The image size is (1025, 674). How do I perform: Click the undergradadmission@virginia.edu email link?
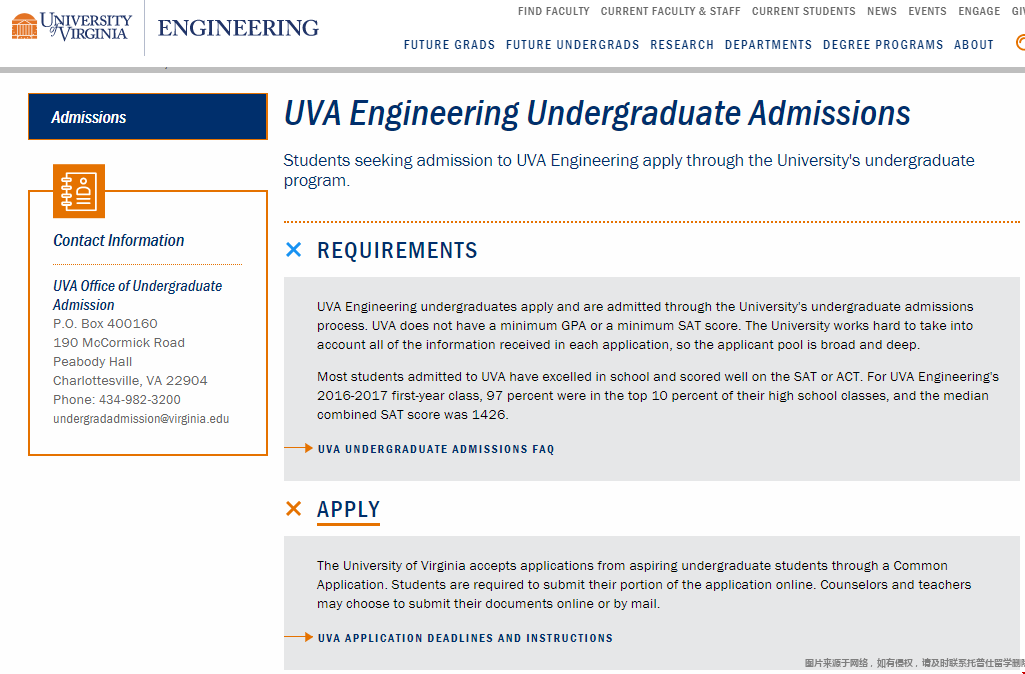(141, 419)
